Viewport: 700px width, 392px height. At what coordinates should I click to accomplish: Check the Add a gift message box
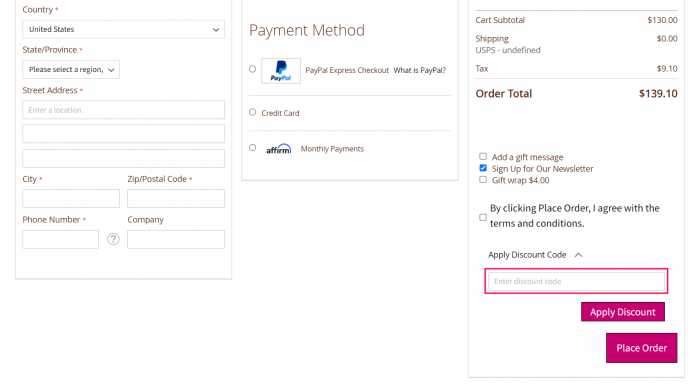tap(483, 157)
